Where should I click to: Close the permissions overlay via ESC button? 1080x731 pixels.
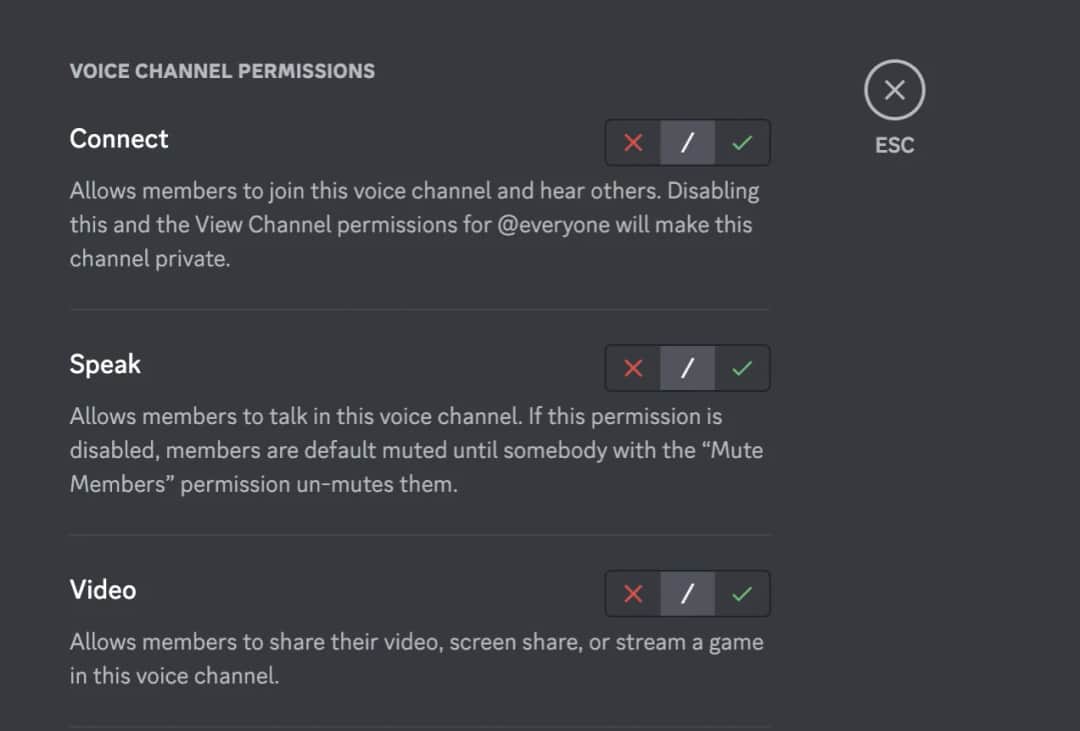[893, 89]
